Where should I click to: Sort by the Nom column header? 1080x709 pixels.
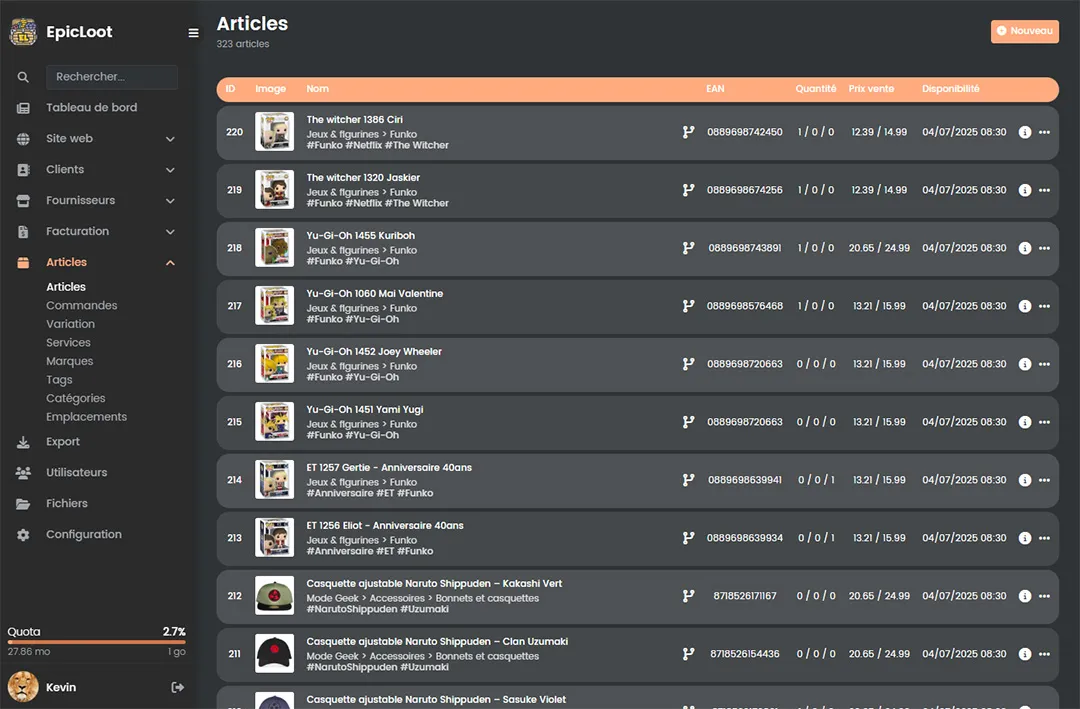[x=318, y=89]
